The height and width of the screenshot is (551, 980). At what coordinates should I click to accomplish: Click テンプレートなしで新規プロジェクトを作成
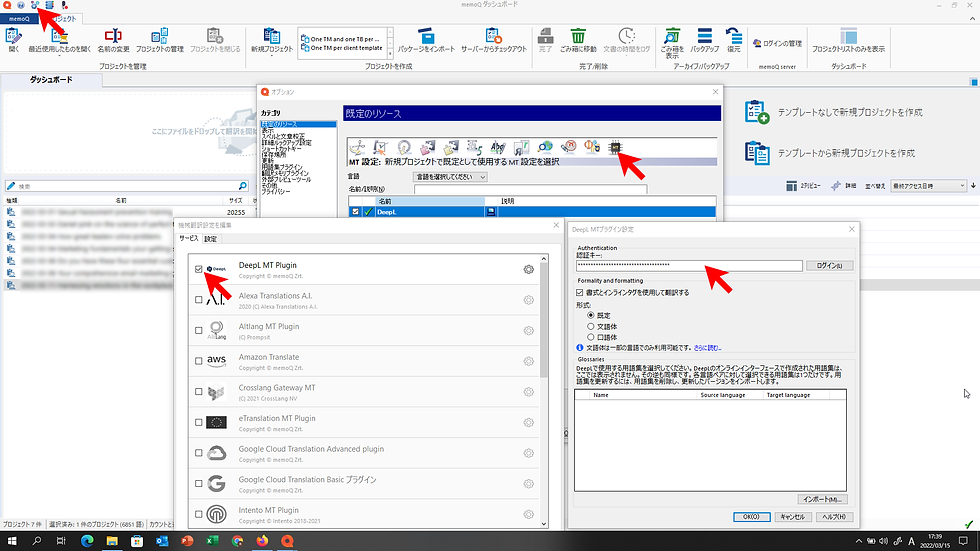coord(834,112)
